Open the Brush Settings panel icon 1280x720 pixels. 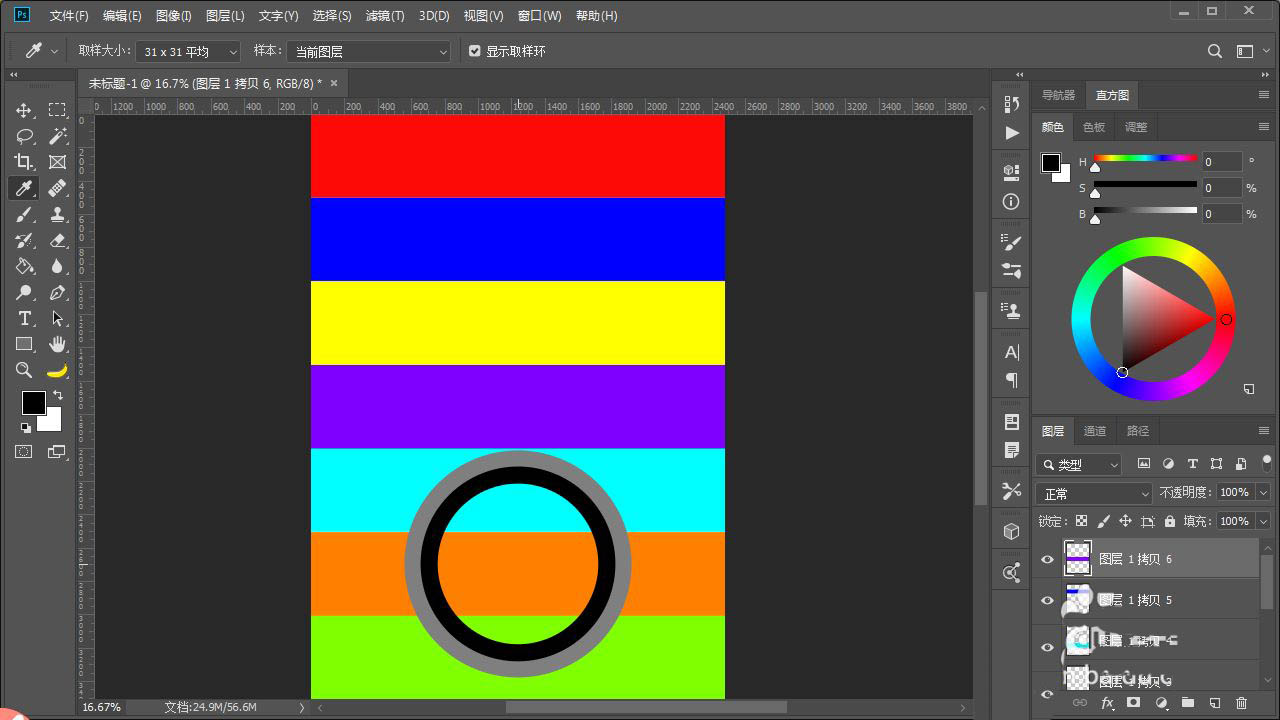(1012, 271)
